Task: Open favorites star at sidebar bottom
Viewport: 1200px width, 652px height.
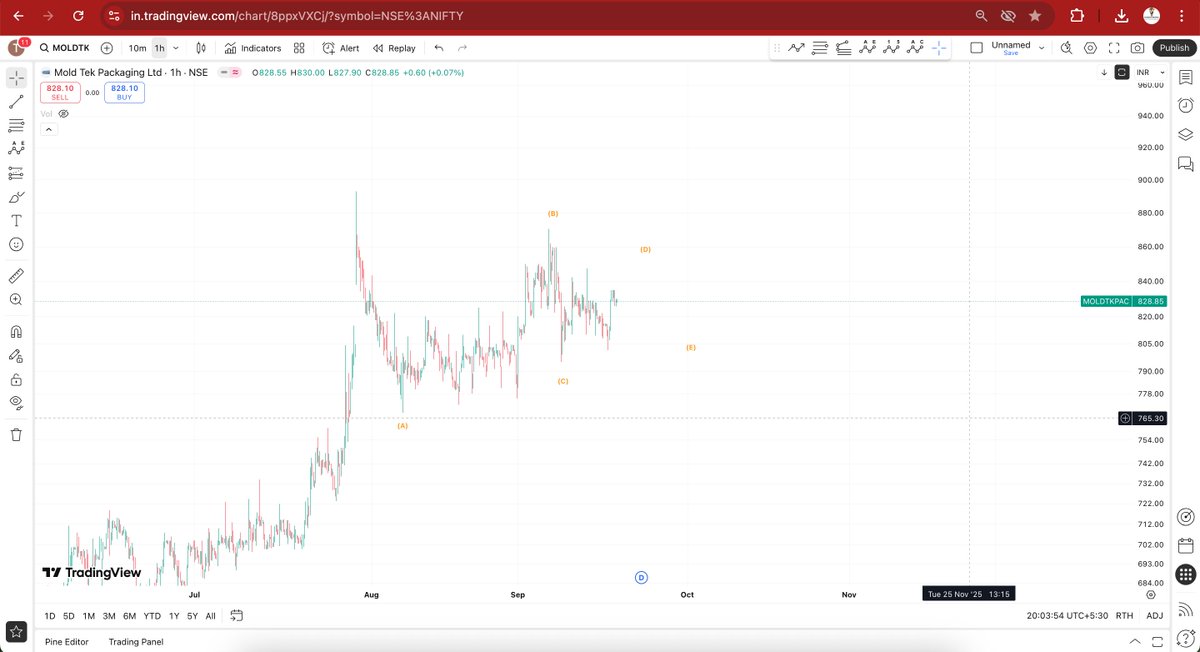Action: click(x=17, y=631)
